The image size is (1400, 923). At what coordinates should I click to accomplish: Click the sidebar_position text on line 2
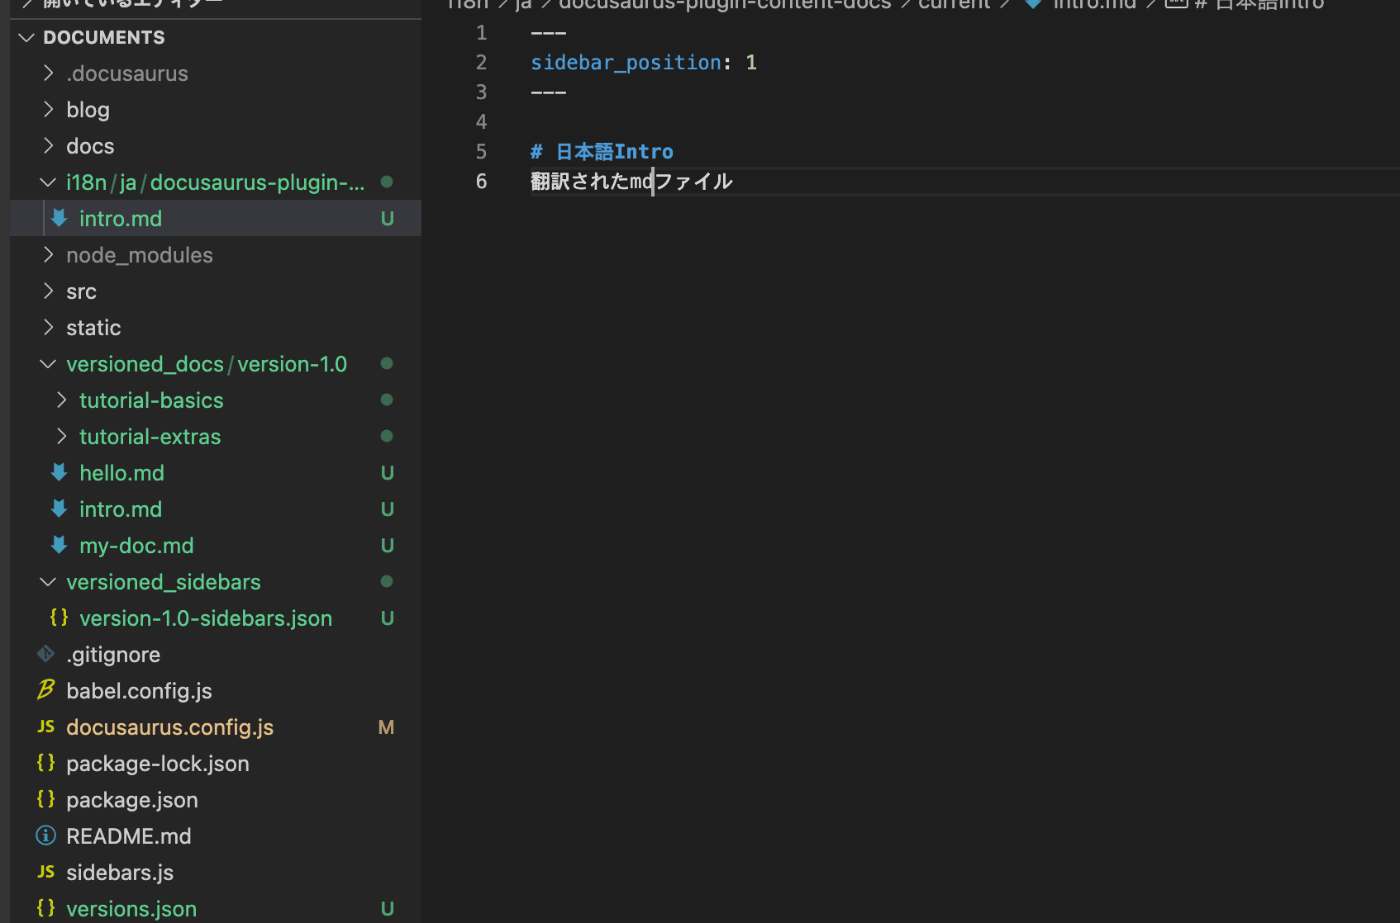[626, 62]
